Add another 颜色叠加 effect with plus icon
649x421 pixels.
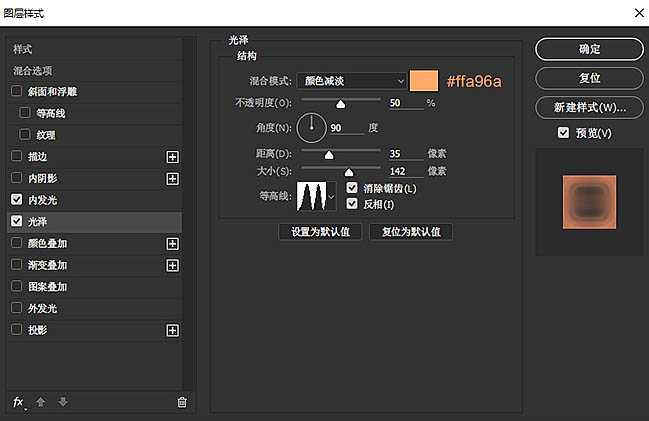(x=172, y=244)
